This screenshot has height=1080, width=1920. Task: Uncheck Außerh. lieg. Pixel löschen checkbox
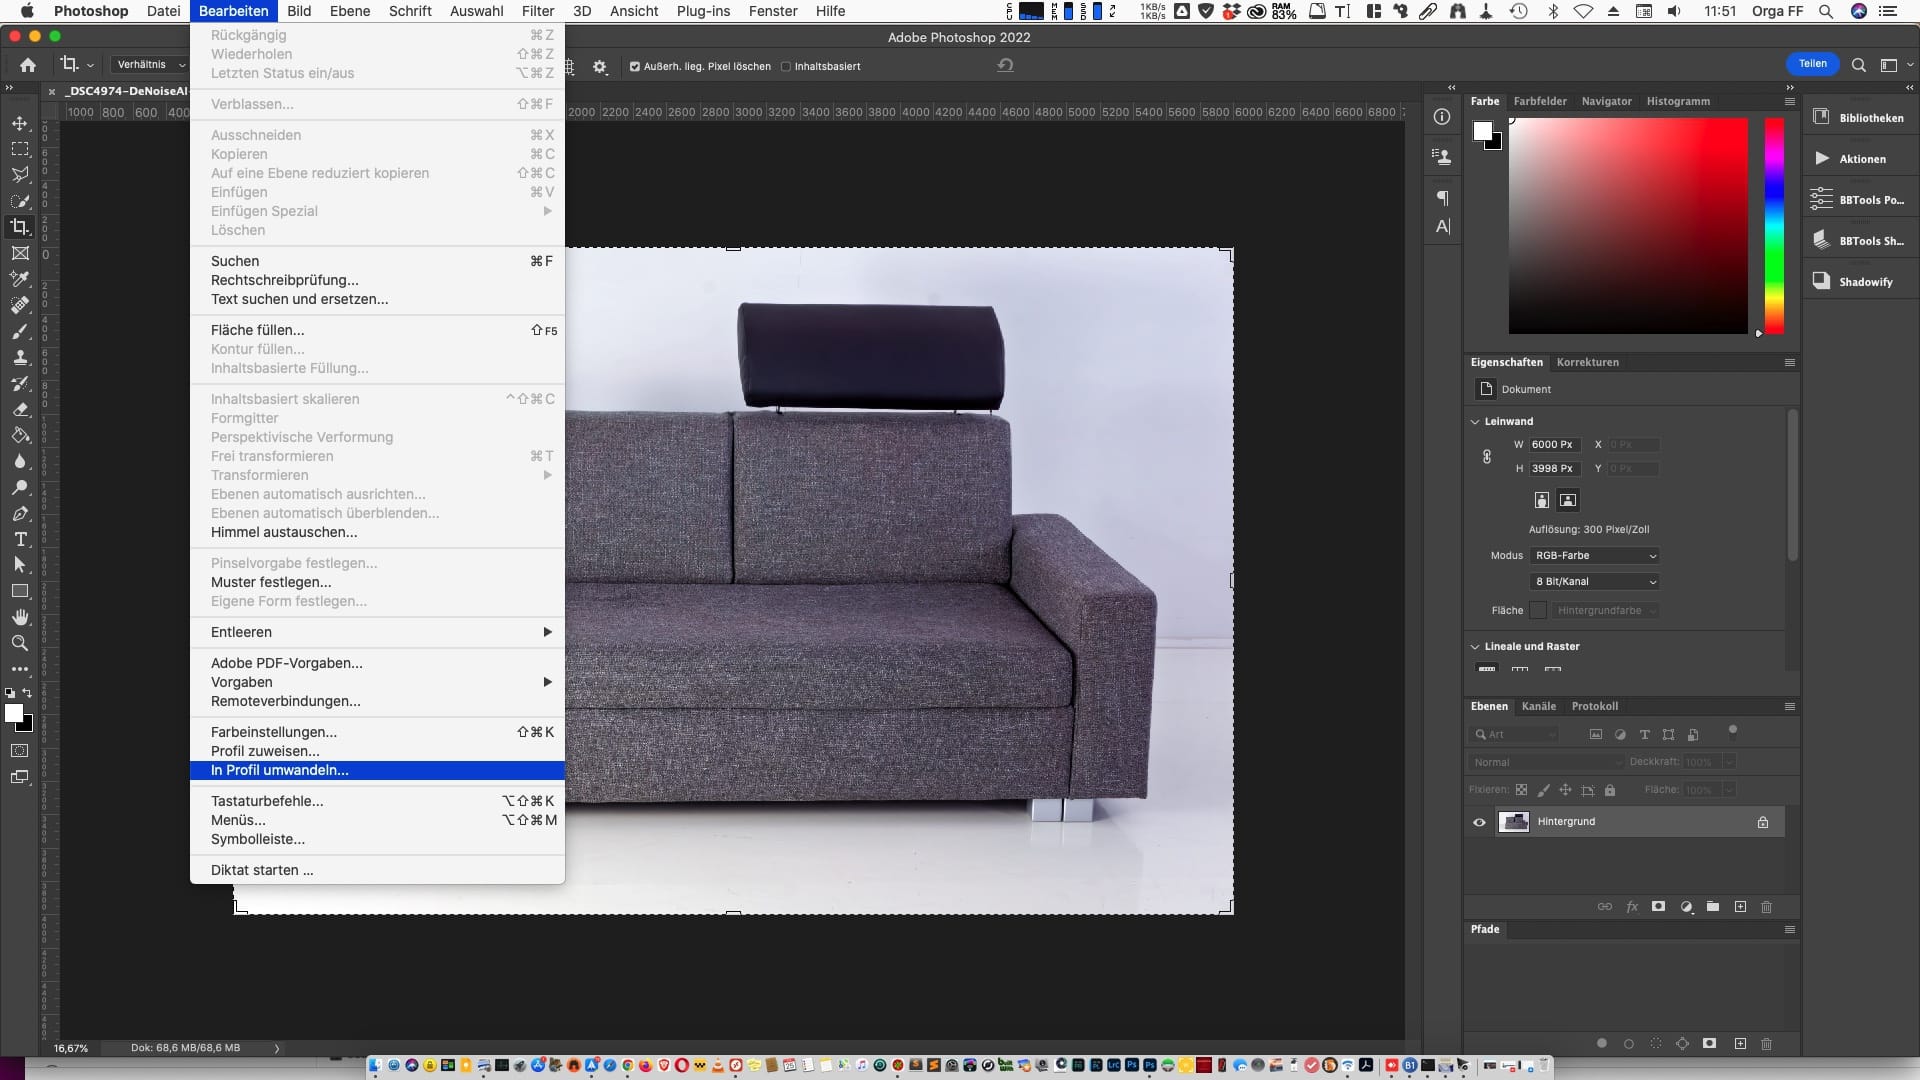(x=634, y=67)
